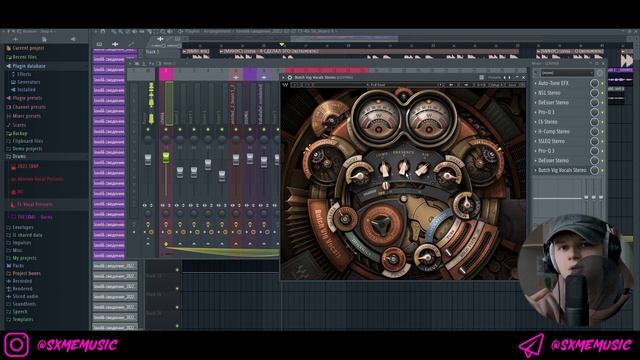Open the 2022 TRAP drum kit

[x=28, y=167]
